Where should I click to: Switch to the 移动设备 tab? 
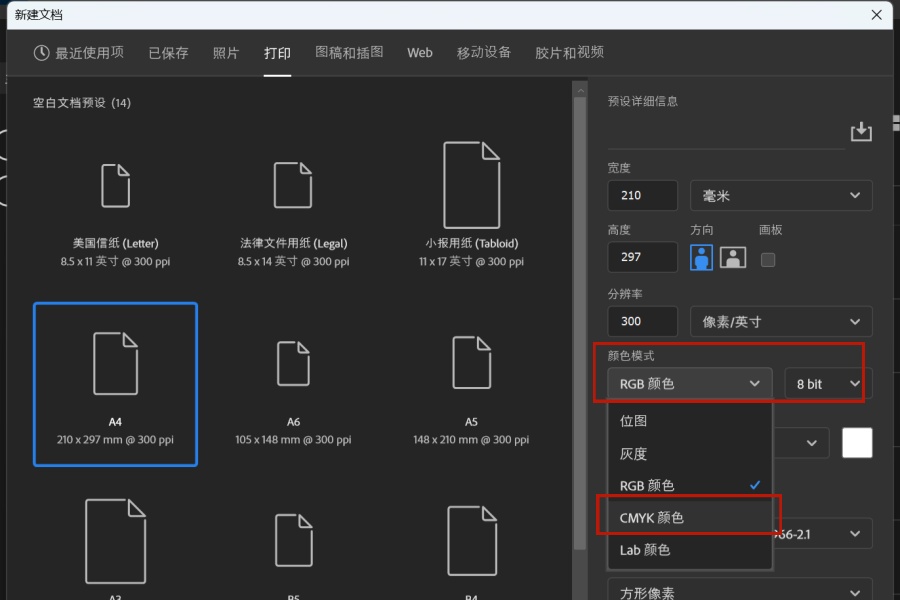click(483, 52)
